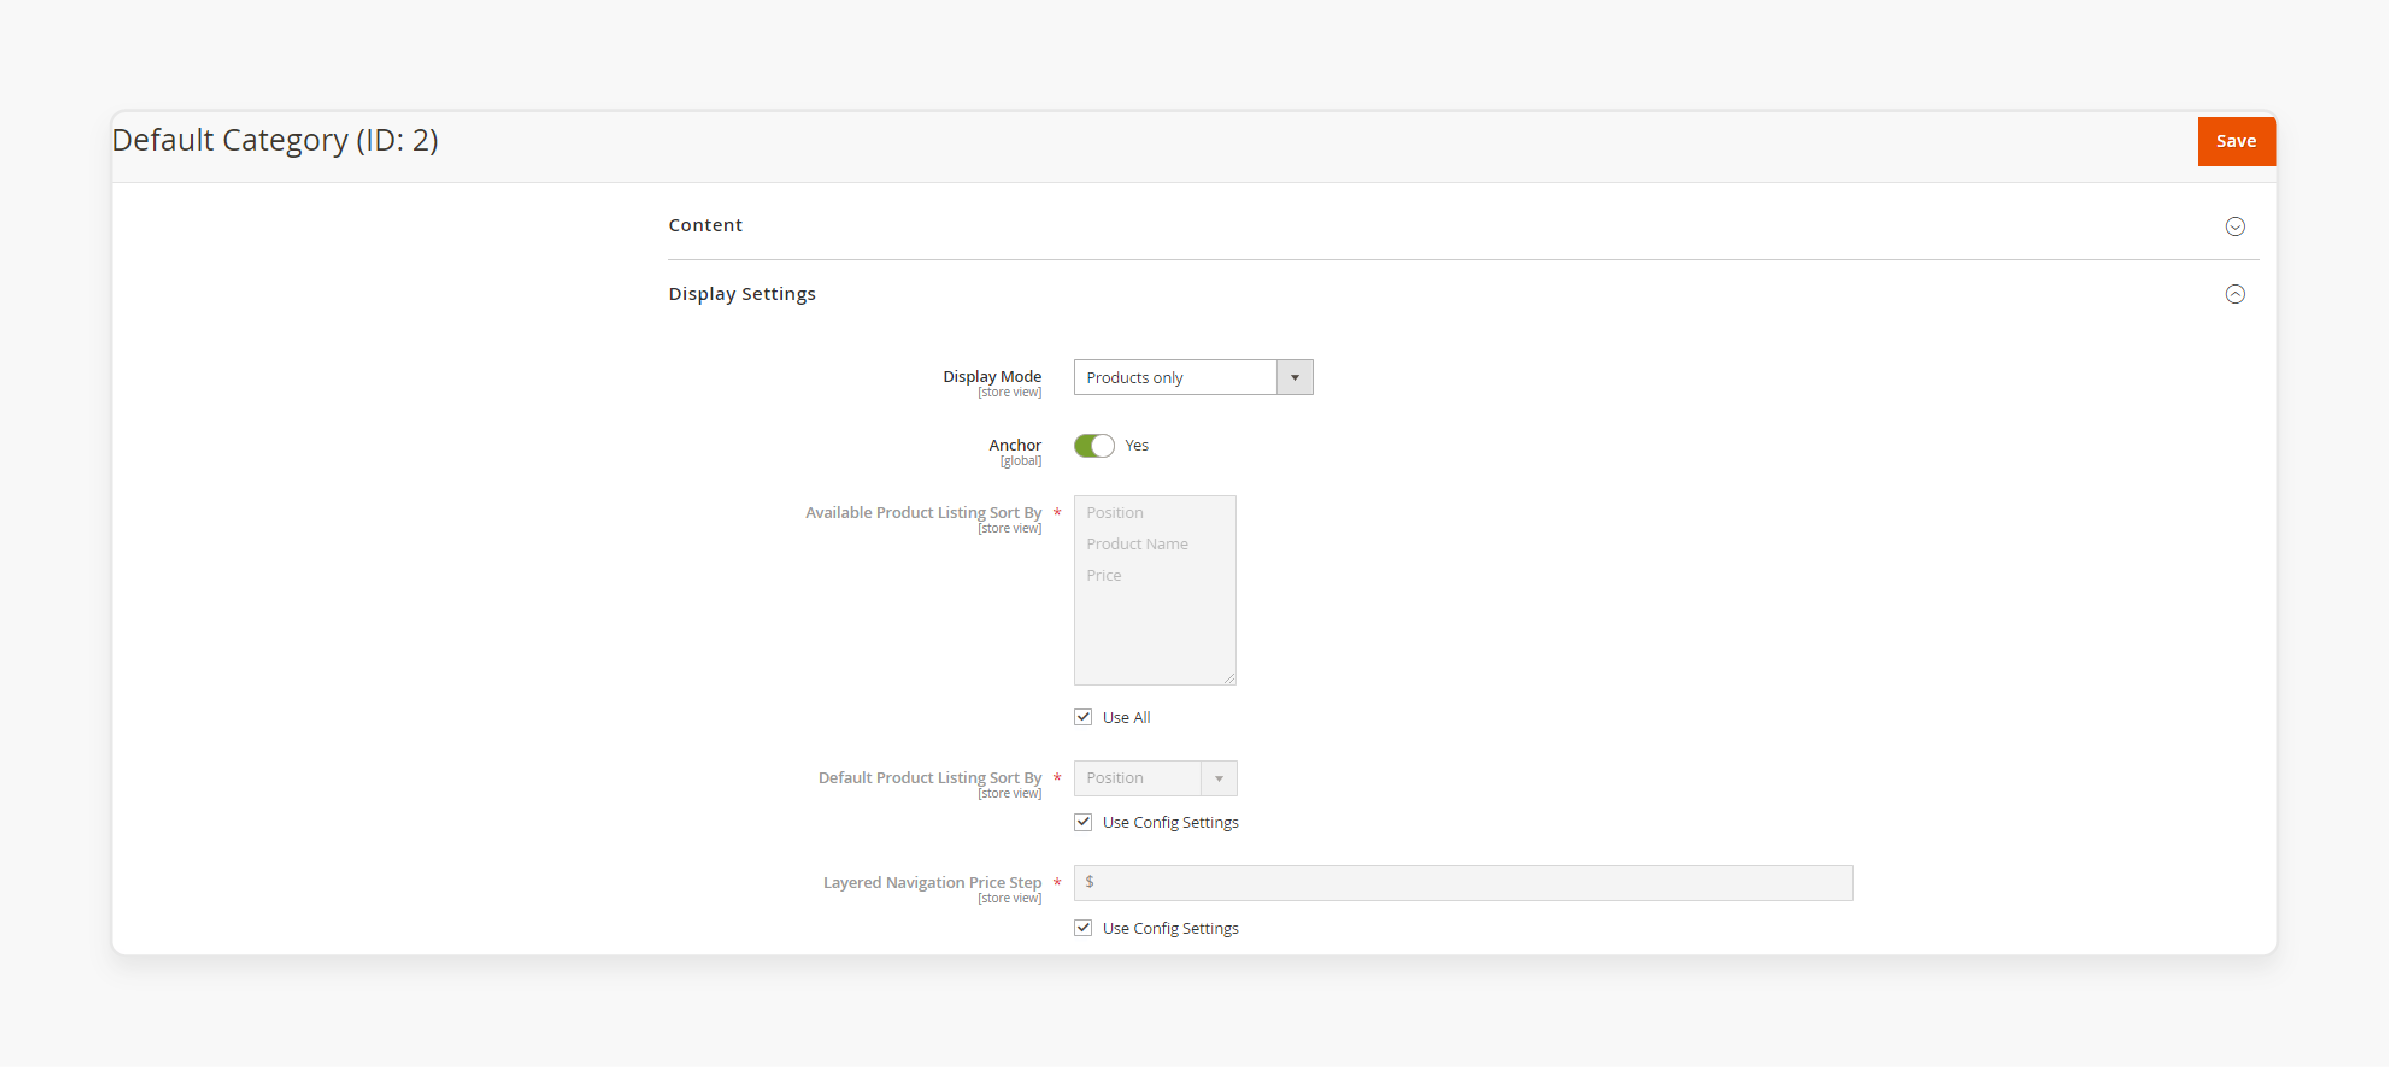This screenshot has width=2389, height=1067.
Task: Expand the Content section chevron icon
Action: 2235,226
